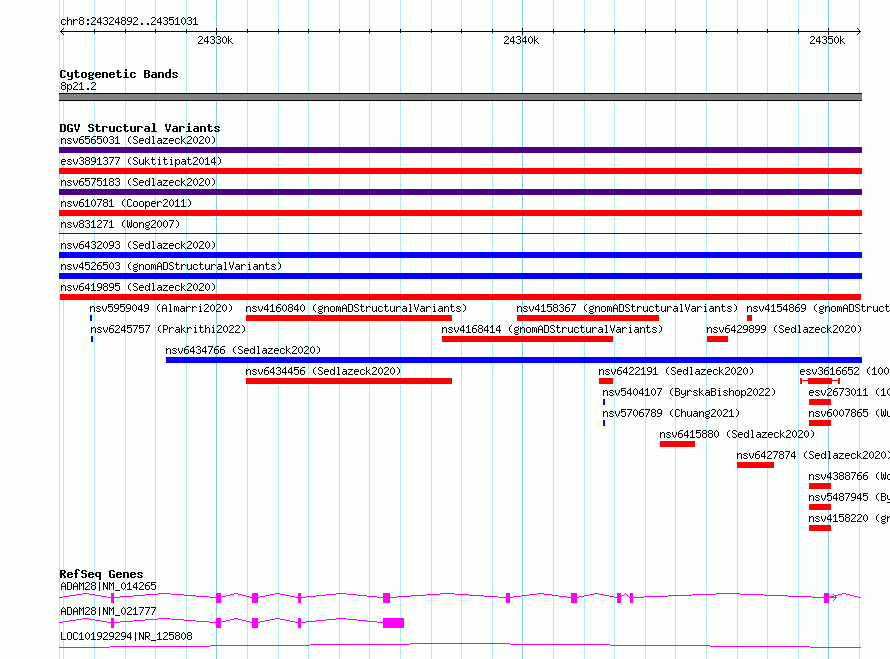Click the gray 8p21.2 cytogenetic band bar
Image resolution: width=890 pixels, height=659 pixels.
coord(460,97)
